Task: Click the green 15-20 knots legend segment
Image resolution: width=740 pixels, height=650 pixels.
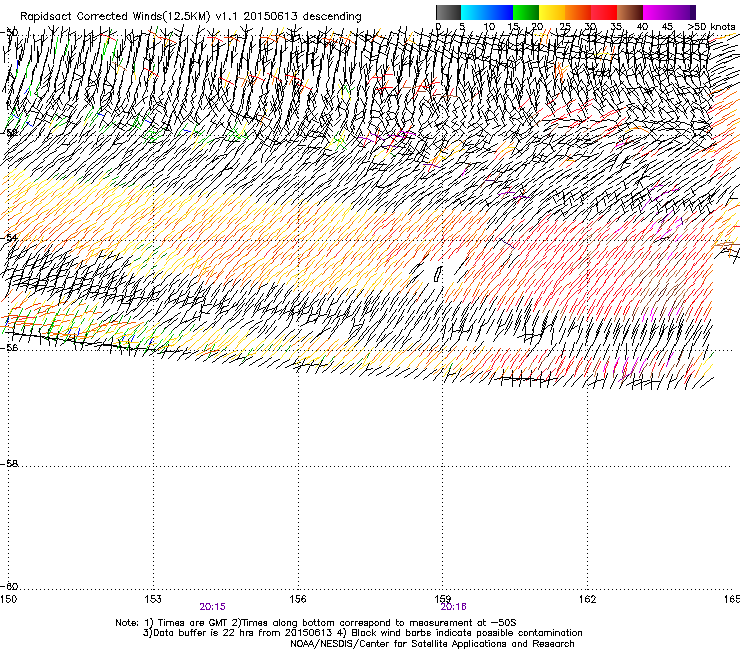Action: click(x=526, y=12)
